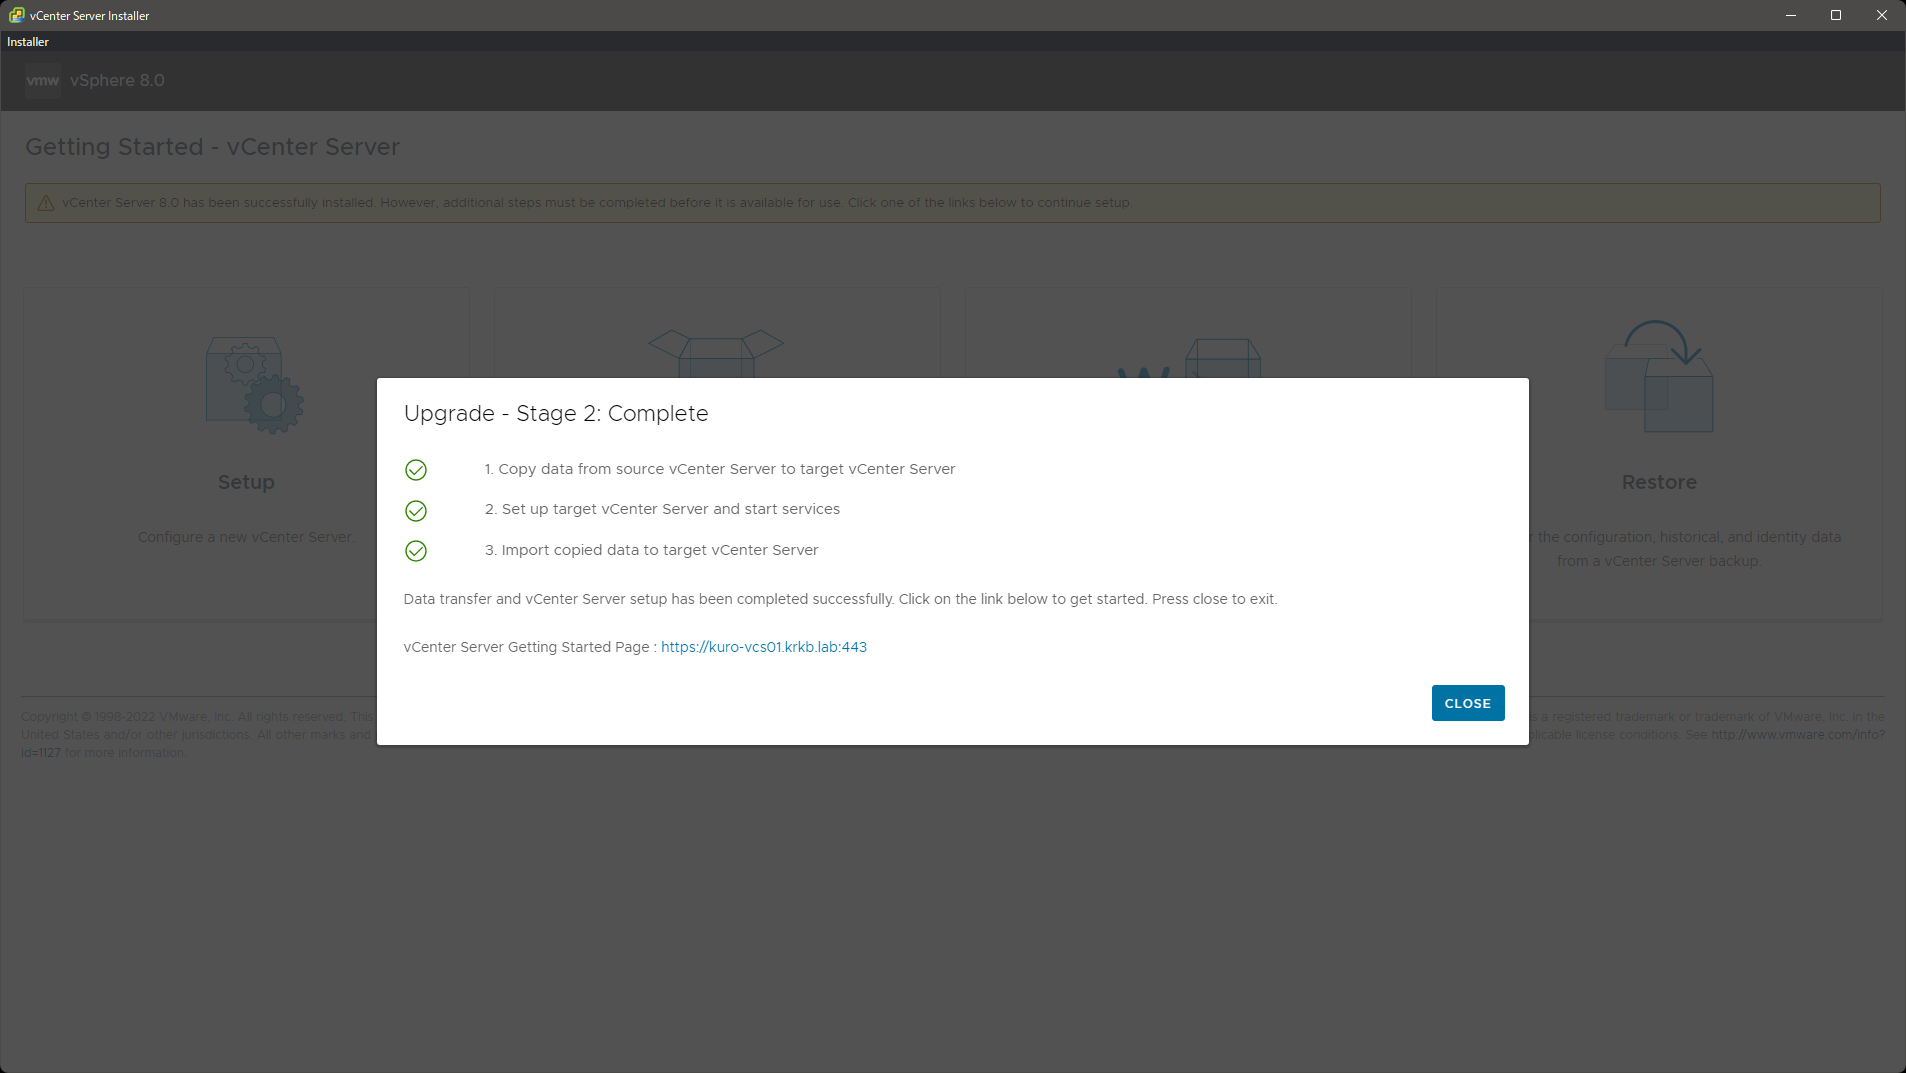Click the Setup heading text
Image resolution: width=1906 pixels, height=1073 pixels.
click(x=246, y=482)
